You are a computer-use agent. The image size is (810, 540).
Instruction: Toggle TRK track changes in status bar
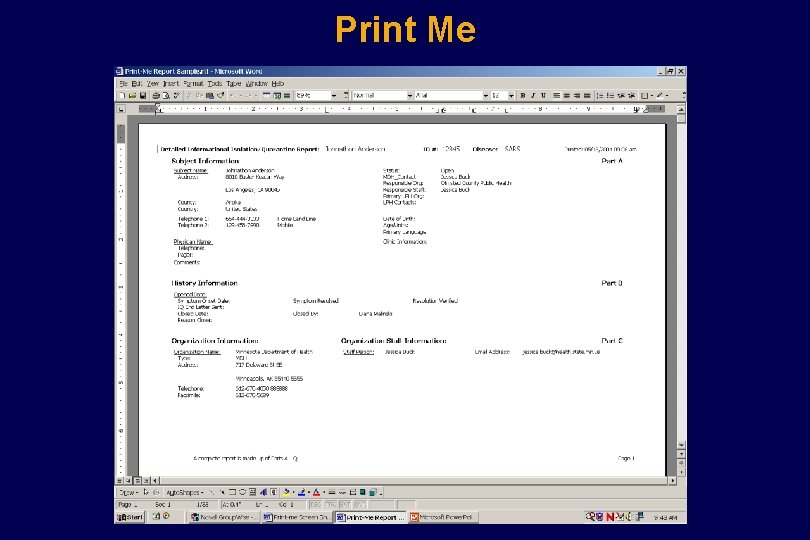point(331,504)
